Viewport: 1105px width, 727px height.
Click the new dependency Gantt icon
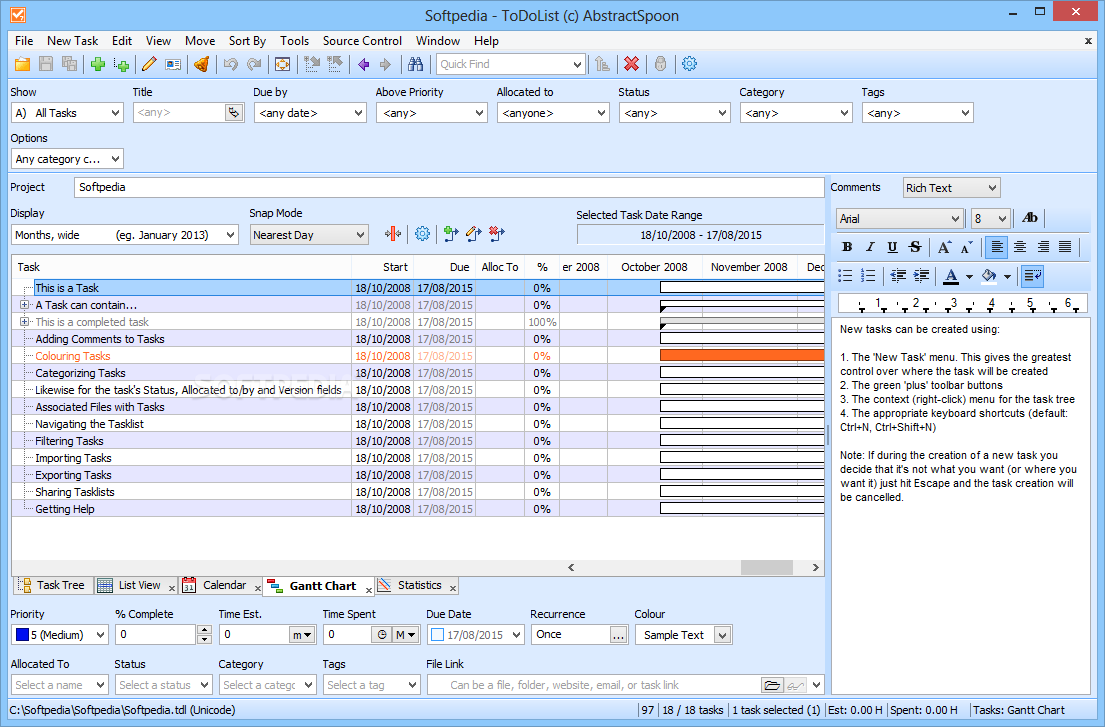tap(451, 234)
